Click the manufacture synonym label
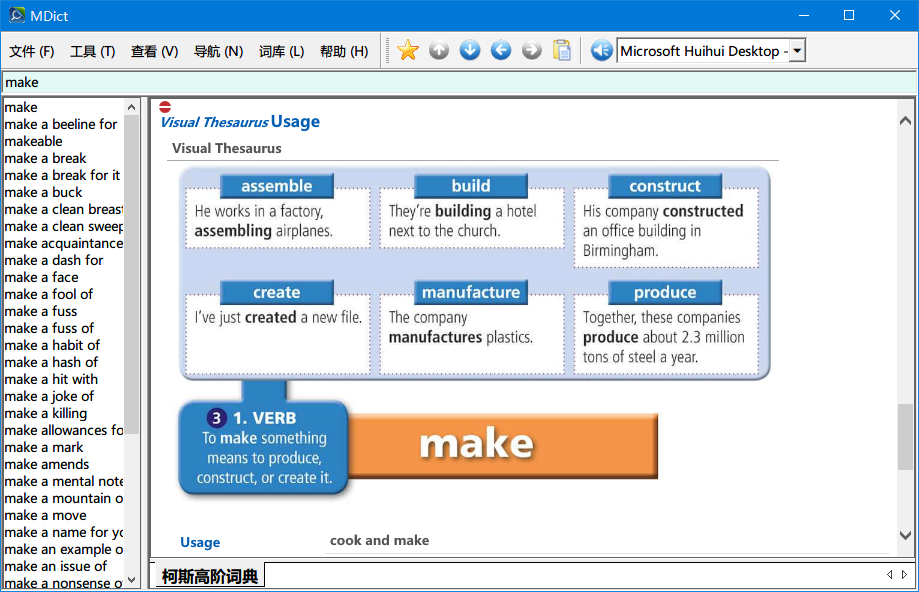Image resolution: width=919 pixels, height=592 pixels. click(471, 292)
